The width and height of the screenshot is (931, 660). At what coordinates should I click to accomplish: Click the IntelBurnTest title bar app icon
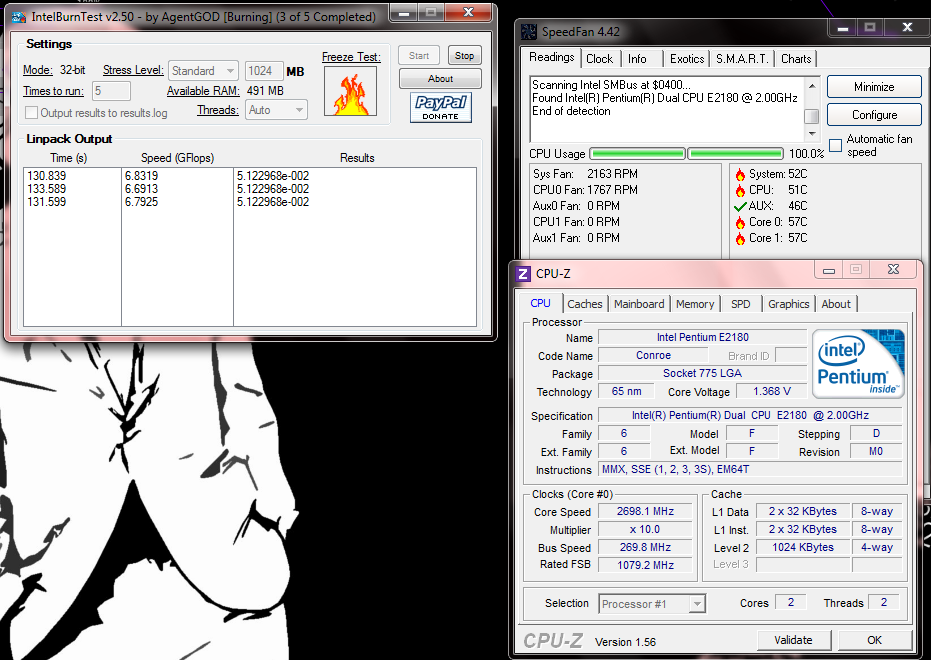[x=18, y=17]
